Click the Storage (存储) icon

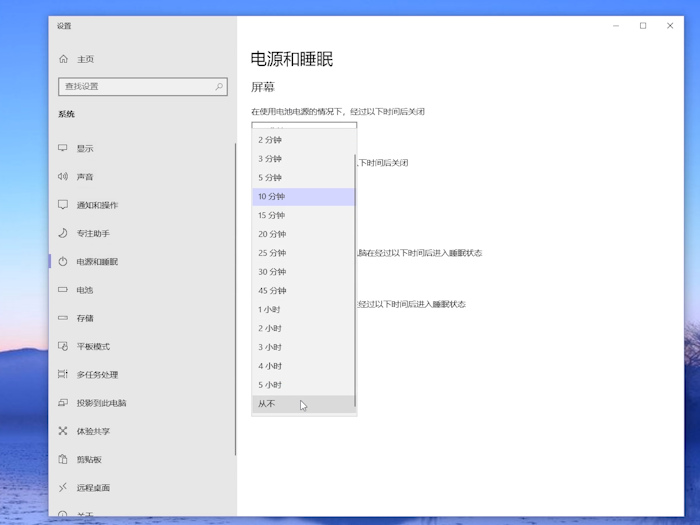pos(63,318)
